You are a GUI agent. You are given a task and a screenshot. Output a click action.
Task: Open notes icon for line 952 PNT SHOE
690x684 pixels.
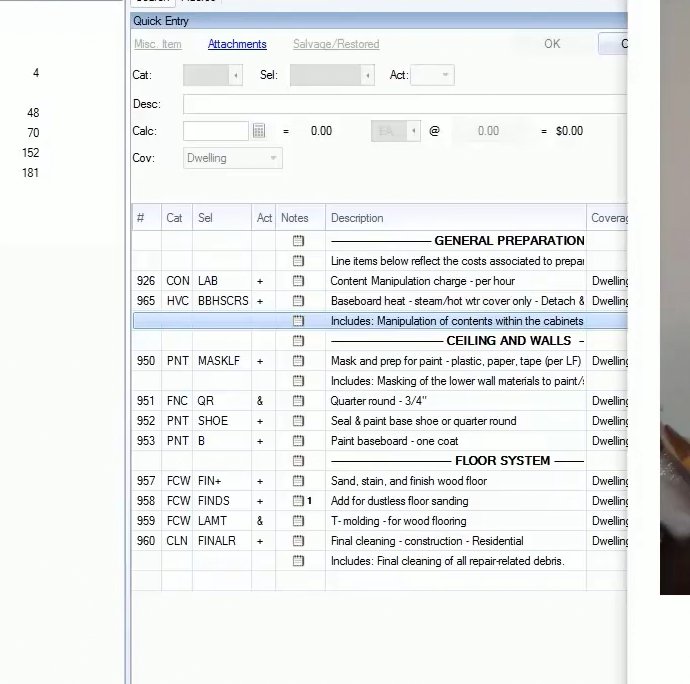tap(298, 421)
